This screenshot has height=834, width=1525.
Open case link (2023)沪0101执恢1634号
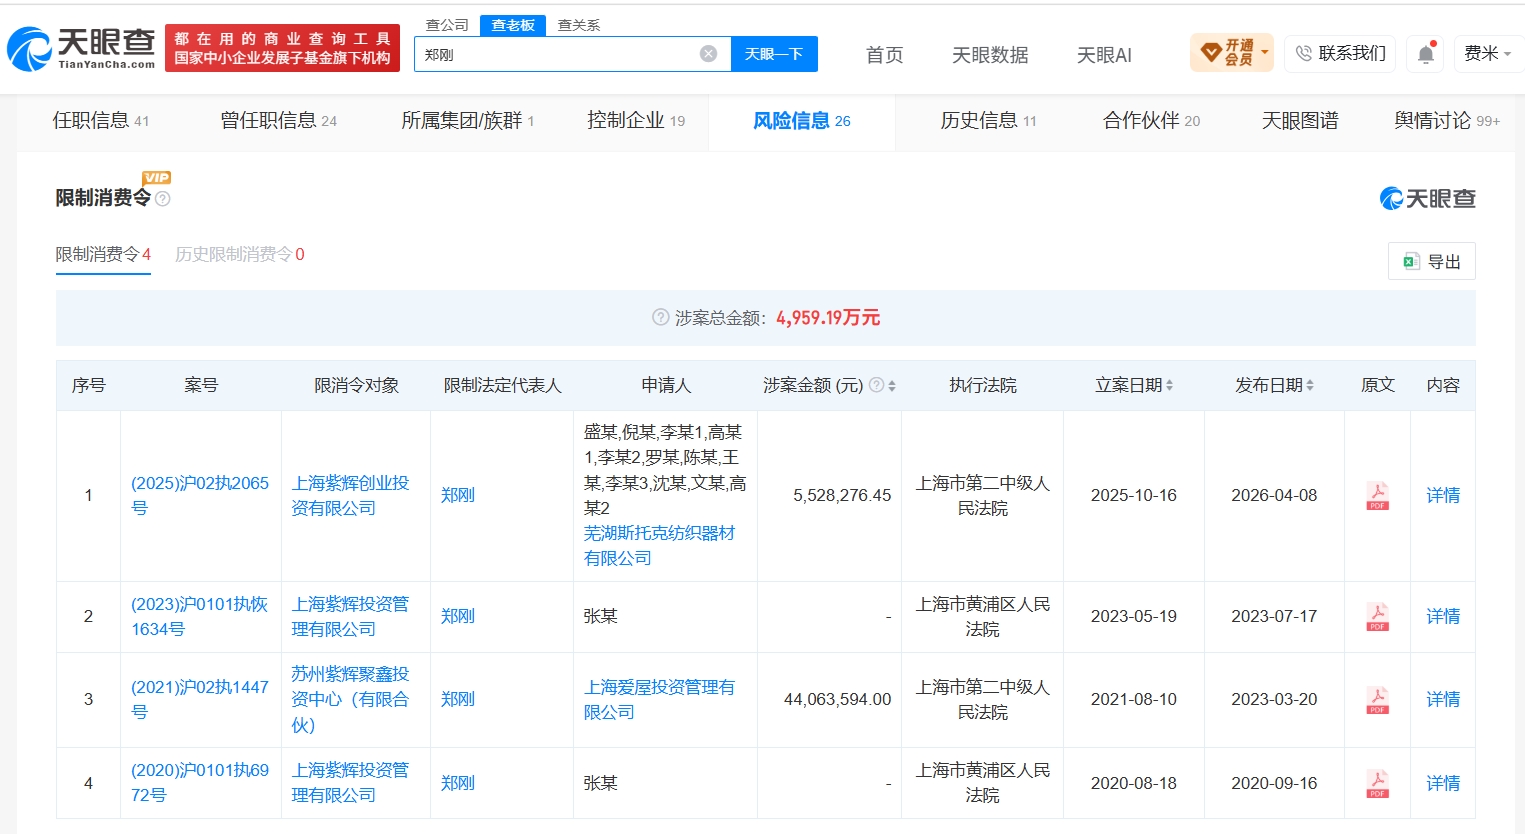[x=200, y=617]
